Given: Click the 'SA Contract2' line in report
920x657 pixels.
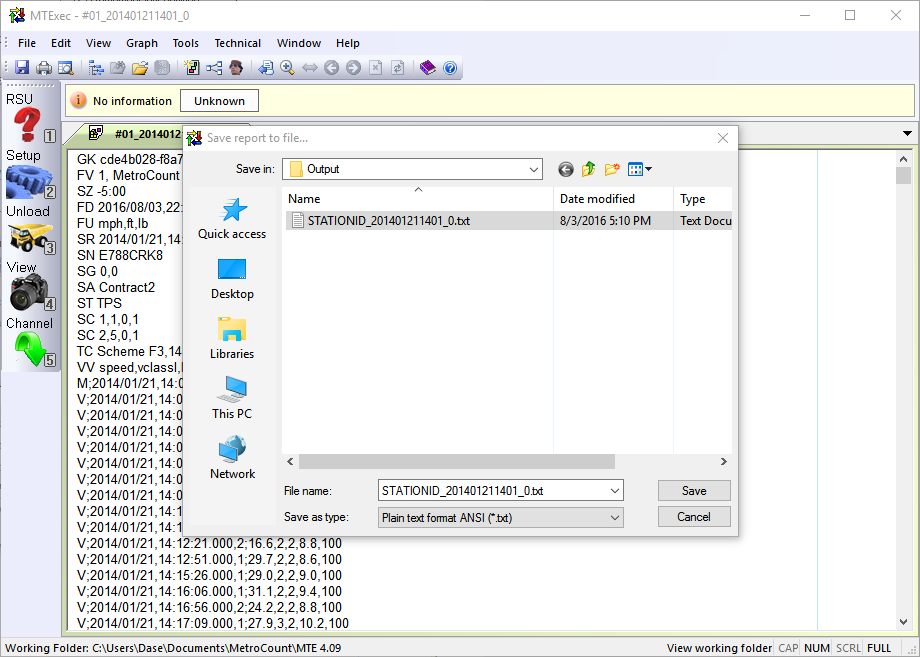Looking at the screenshot, I should click(x=116, y=287).
